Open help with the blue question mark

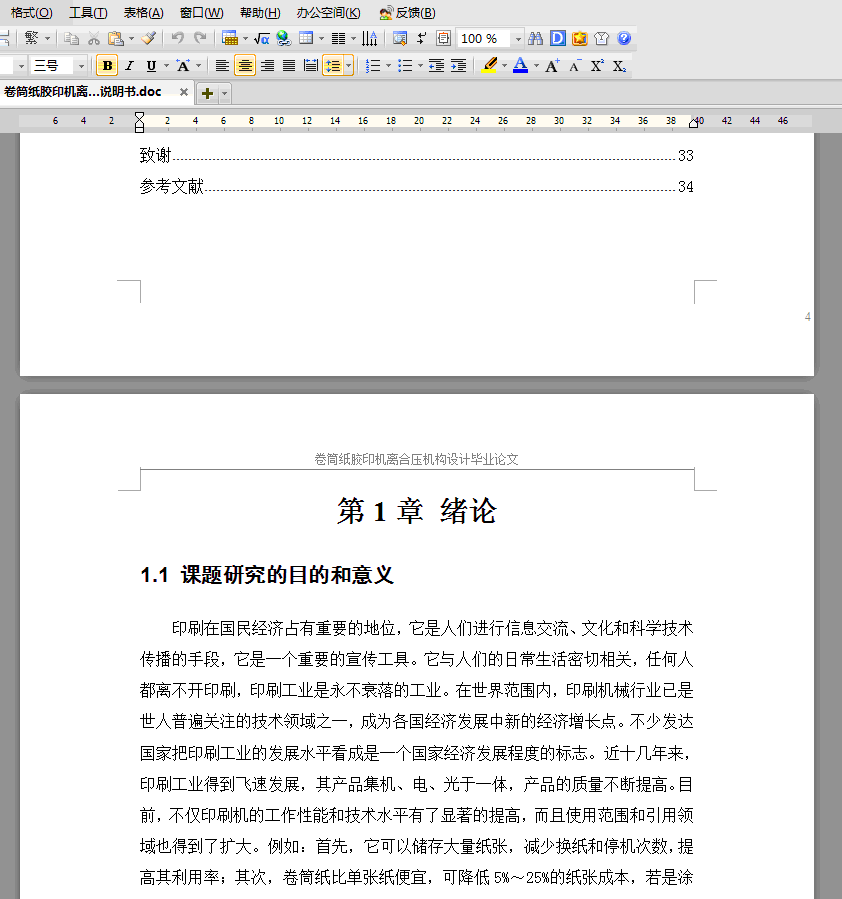(x=624, y=38)
